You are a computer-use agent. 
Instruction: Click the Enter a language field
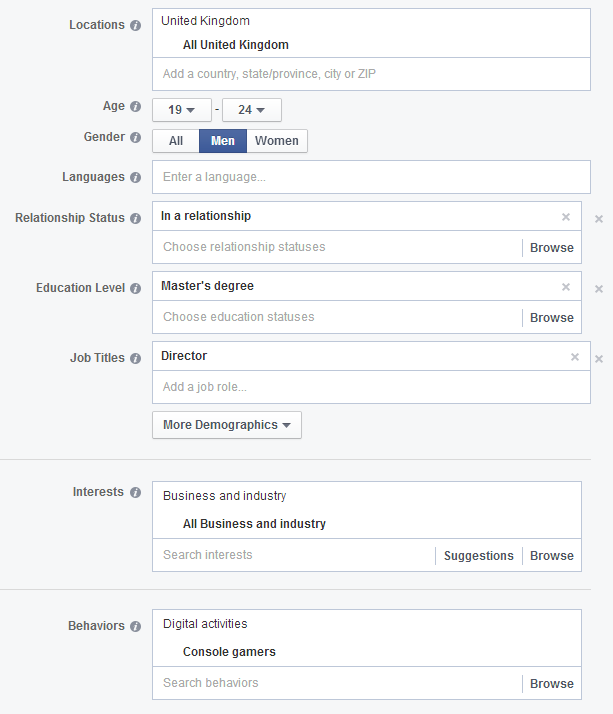click(371, 177)
